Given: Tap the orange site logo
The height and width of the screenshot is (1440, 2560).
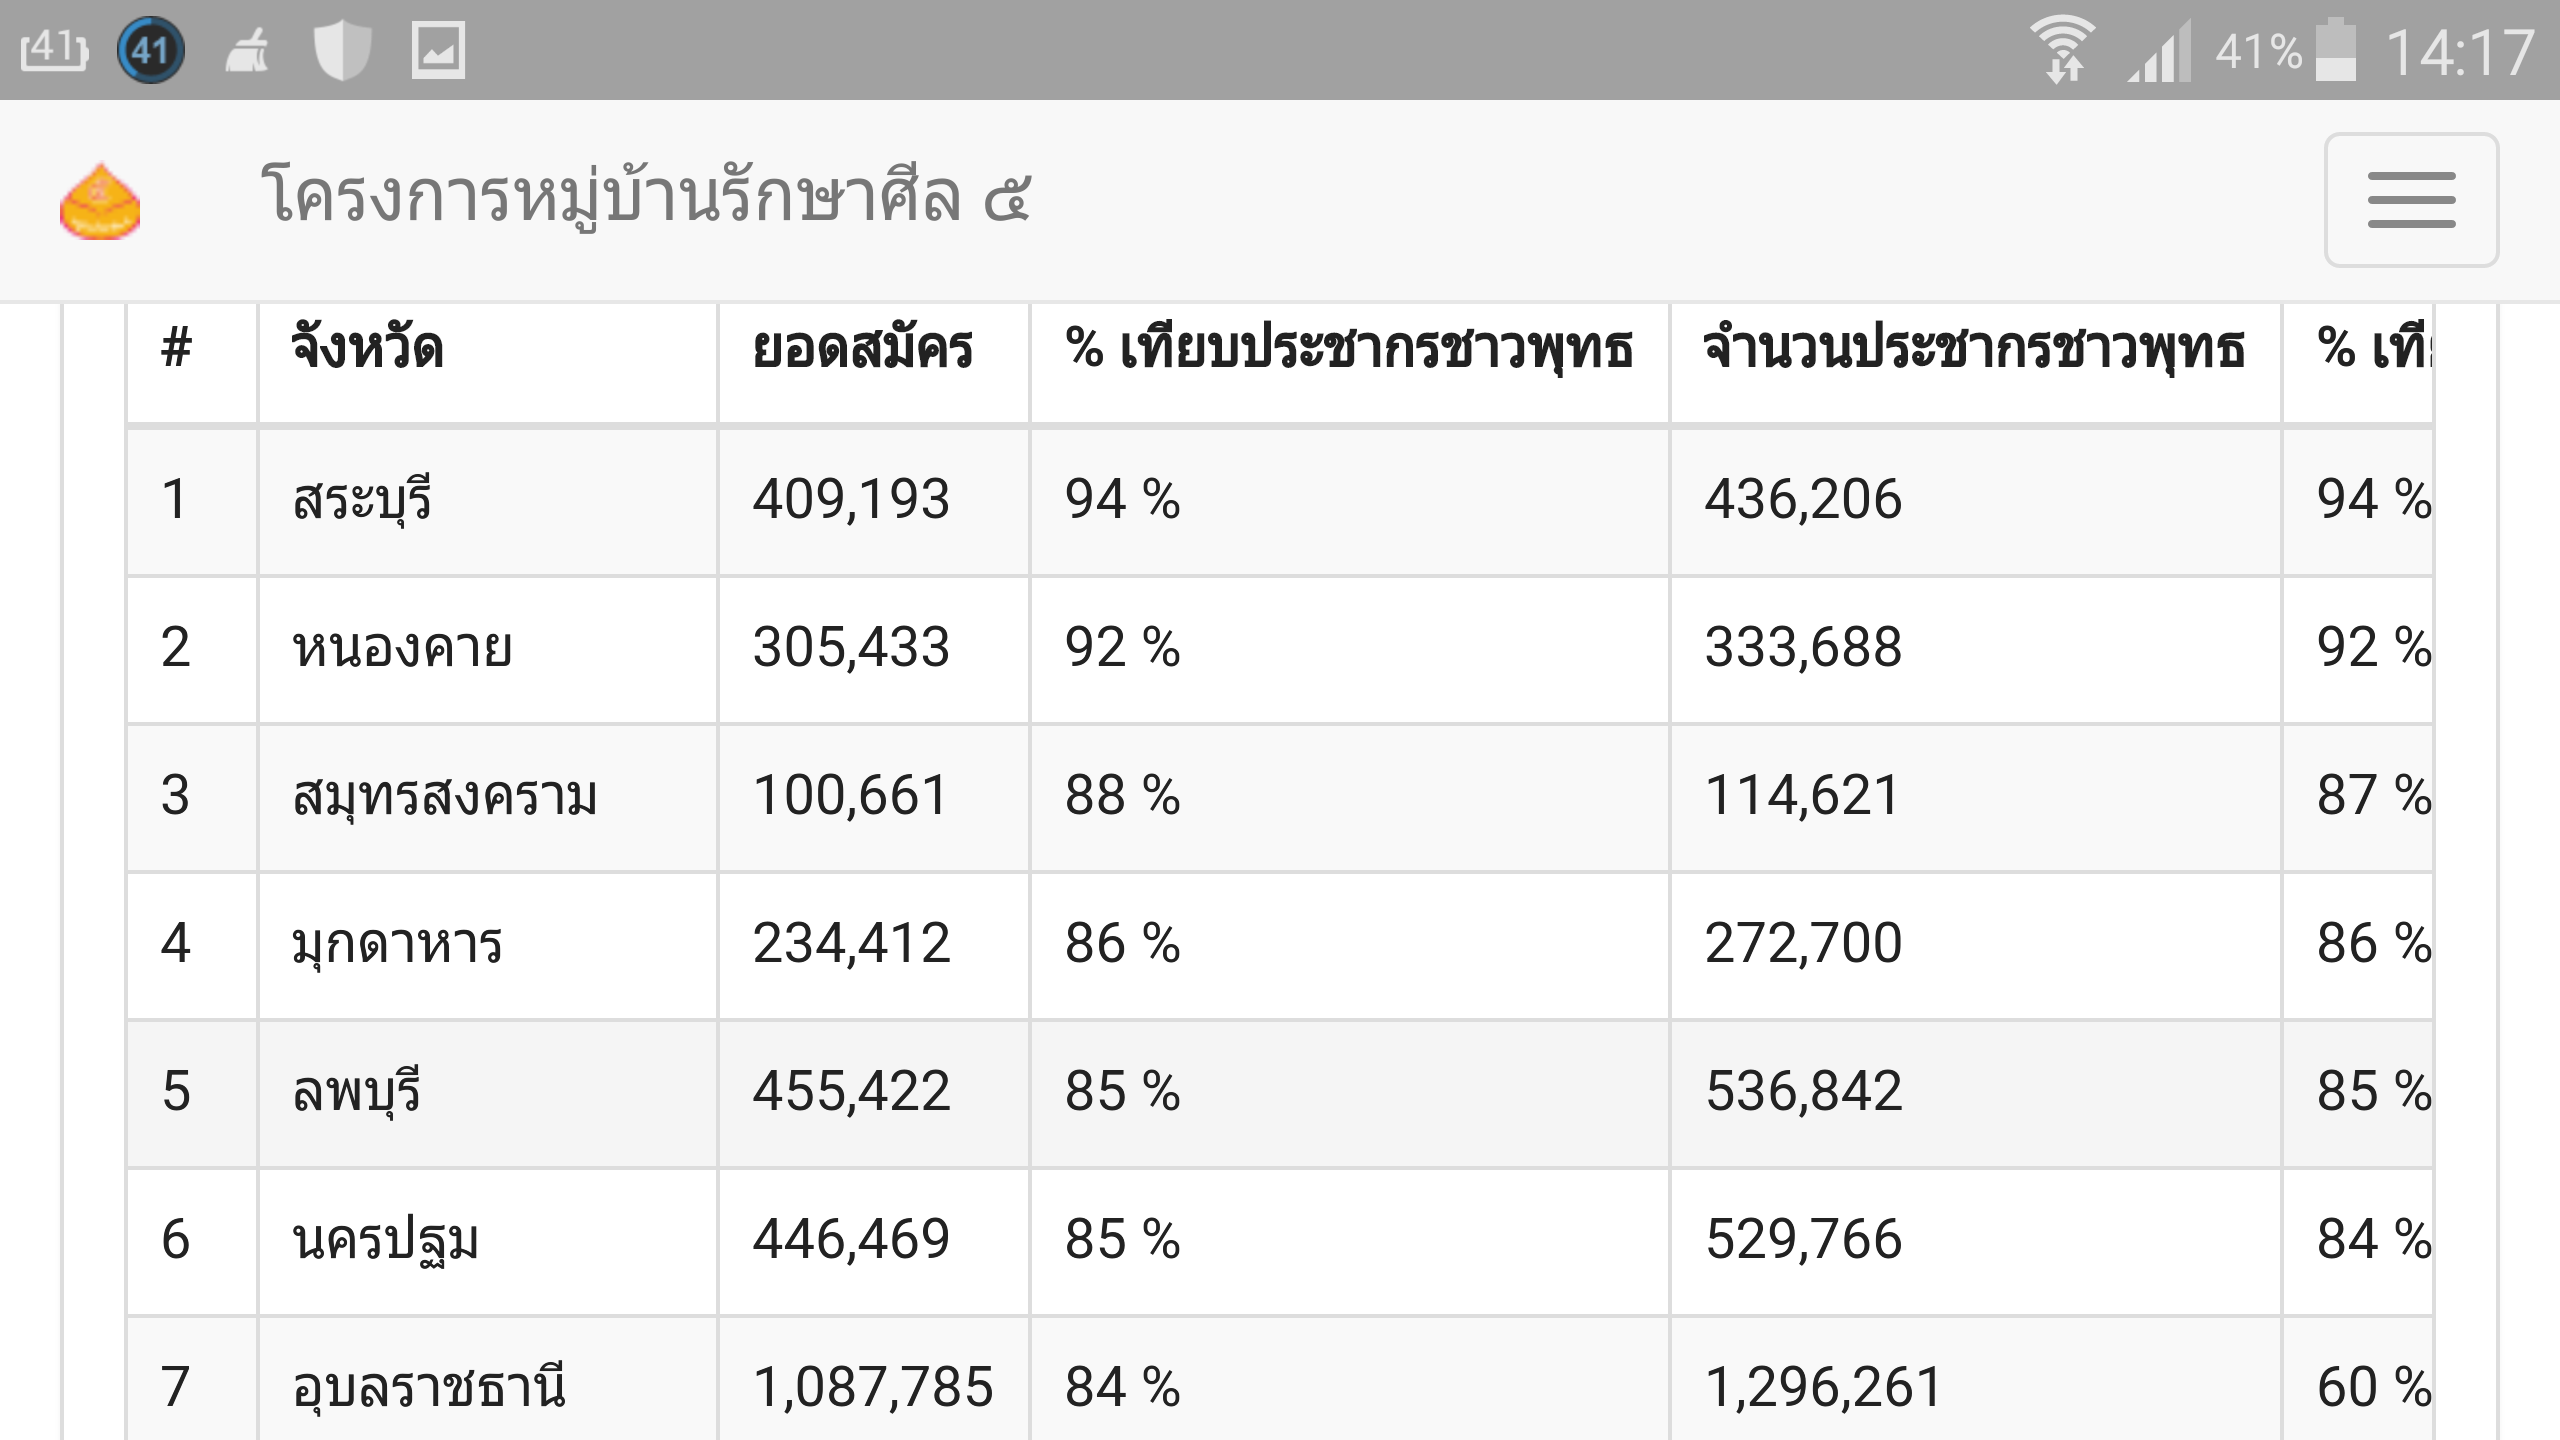Looking at the screenshot, I should point(100,201).
